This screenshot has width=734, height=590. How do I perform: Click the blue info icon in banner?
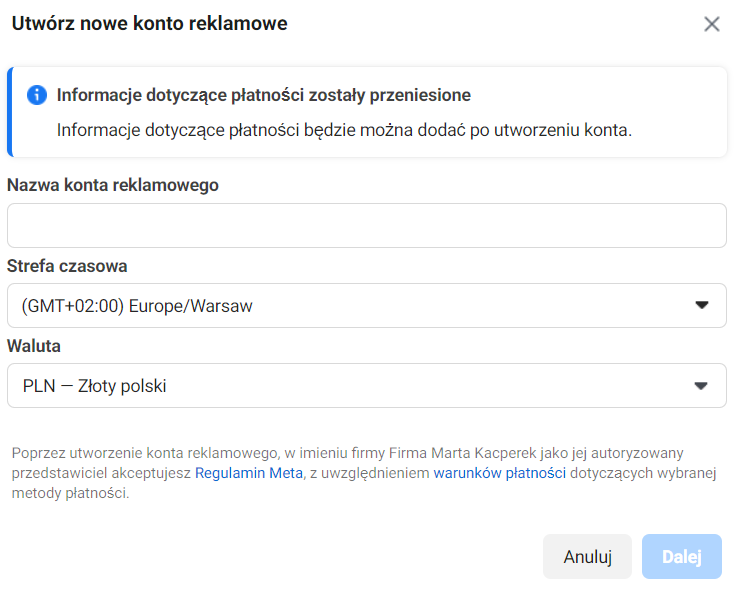[37, 95]
